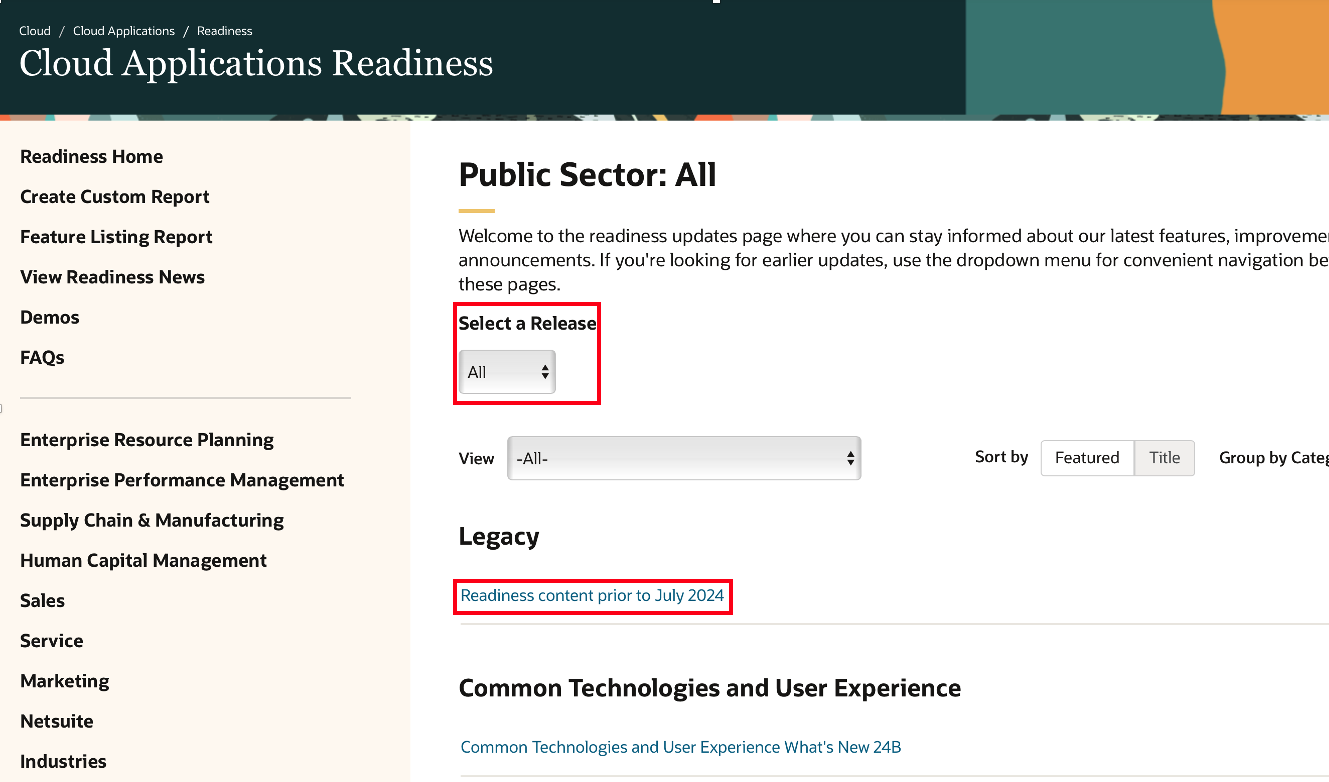Open the Demos page

coord(50,317)
